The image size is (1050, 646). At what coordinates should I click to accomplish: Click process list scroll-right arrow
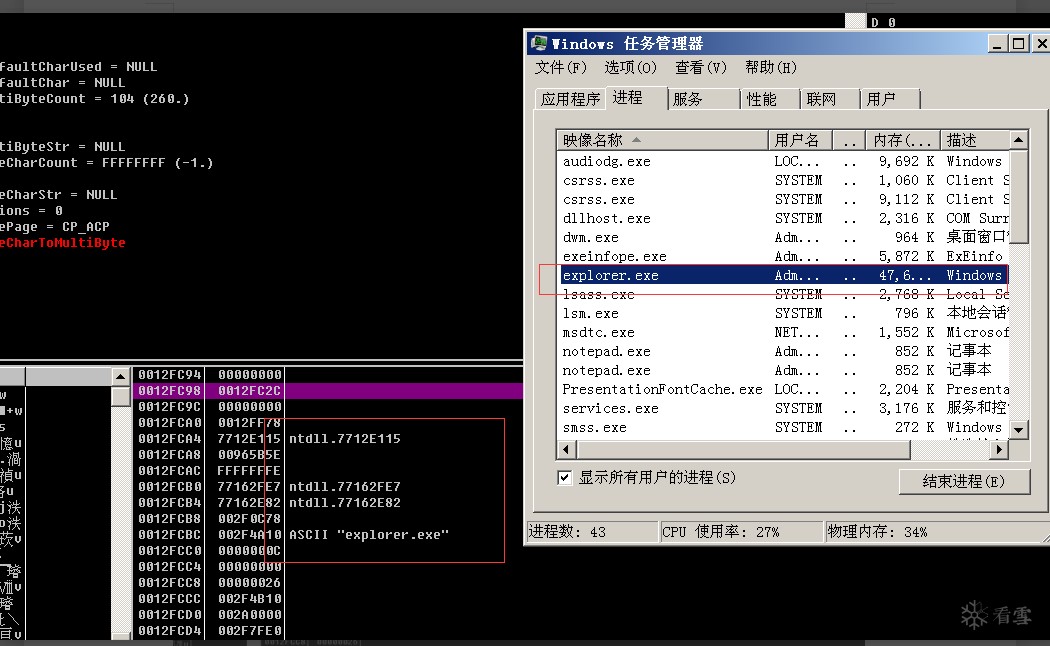point(999,449)
